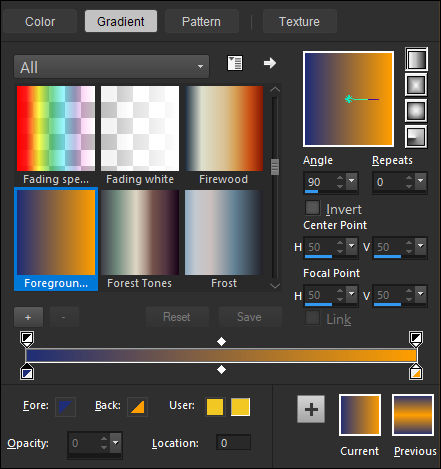Switch to the Pattern tab
The image size is (441, 469).
tap(201, 22)
